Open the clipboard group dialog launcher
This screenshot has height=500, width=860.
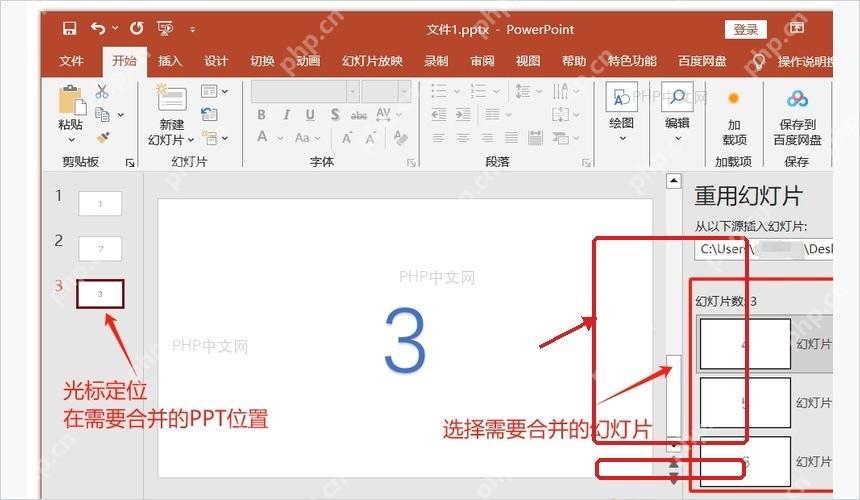click(x=130, y=163)
